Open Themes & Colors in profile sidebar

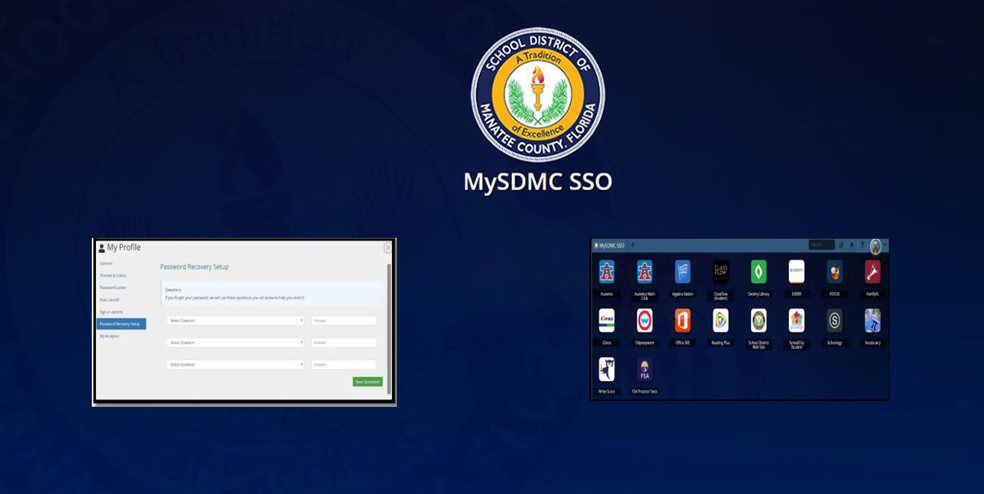pyautogui.click(x=113, y=275)
